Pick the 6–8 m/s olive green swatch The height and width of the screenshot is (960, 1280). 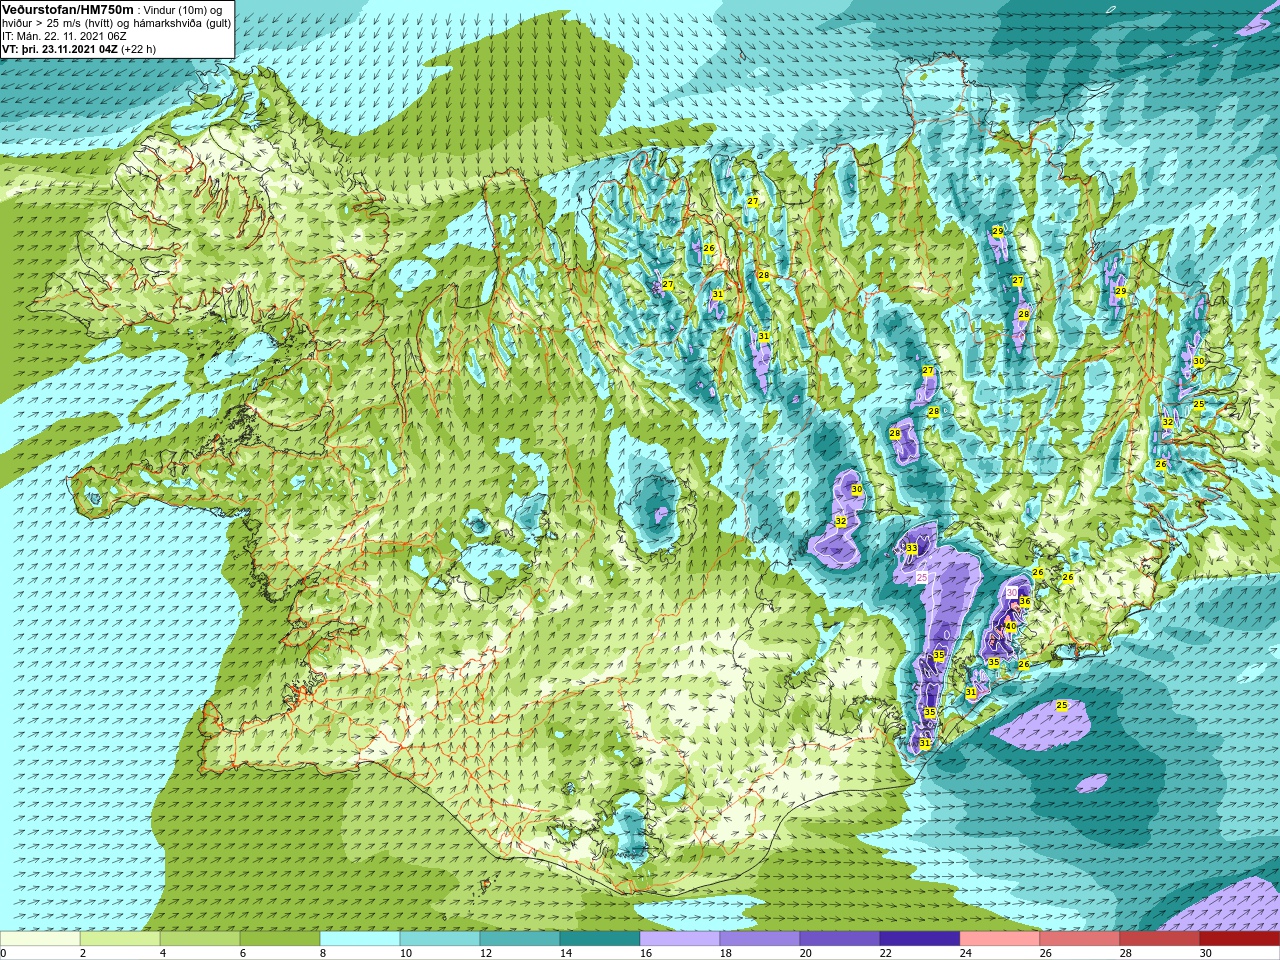pos(280,939)
